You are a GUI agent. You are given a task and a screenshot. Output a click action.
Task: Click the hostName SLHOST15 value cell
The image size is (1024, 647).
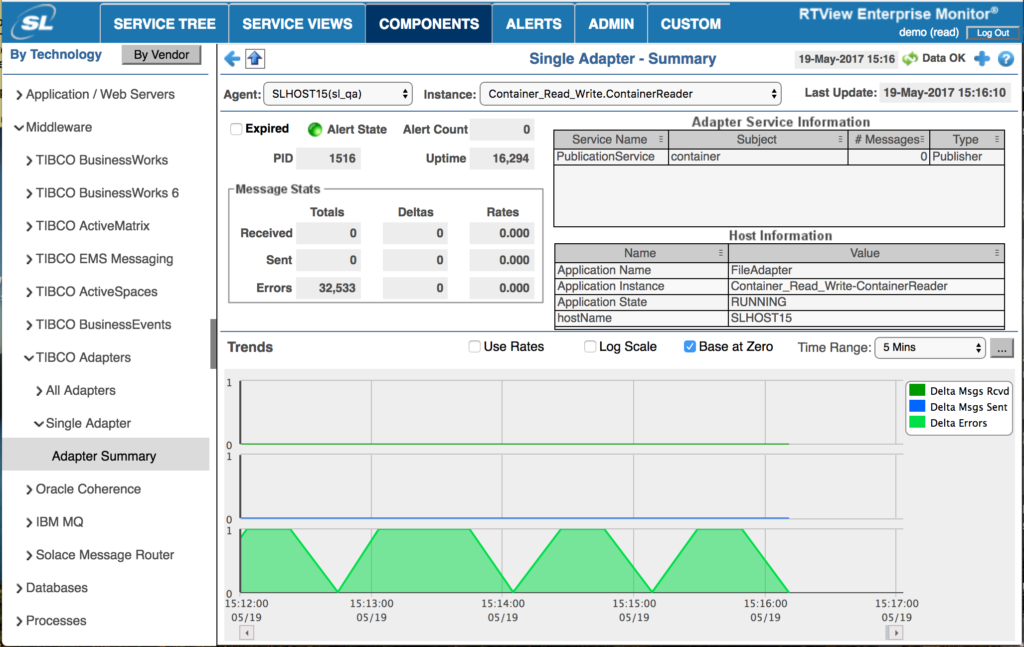pos(866,318)
